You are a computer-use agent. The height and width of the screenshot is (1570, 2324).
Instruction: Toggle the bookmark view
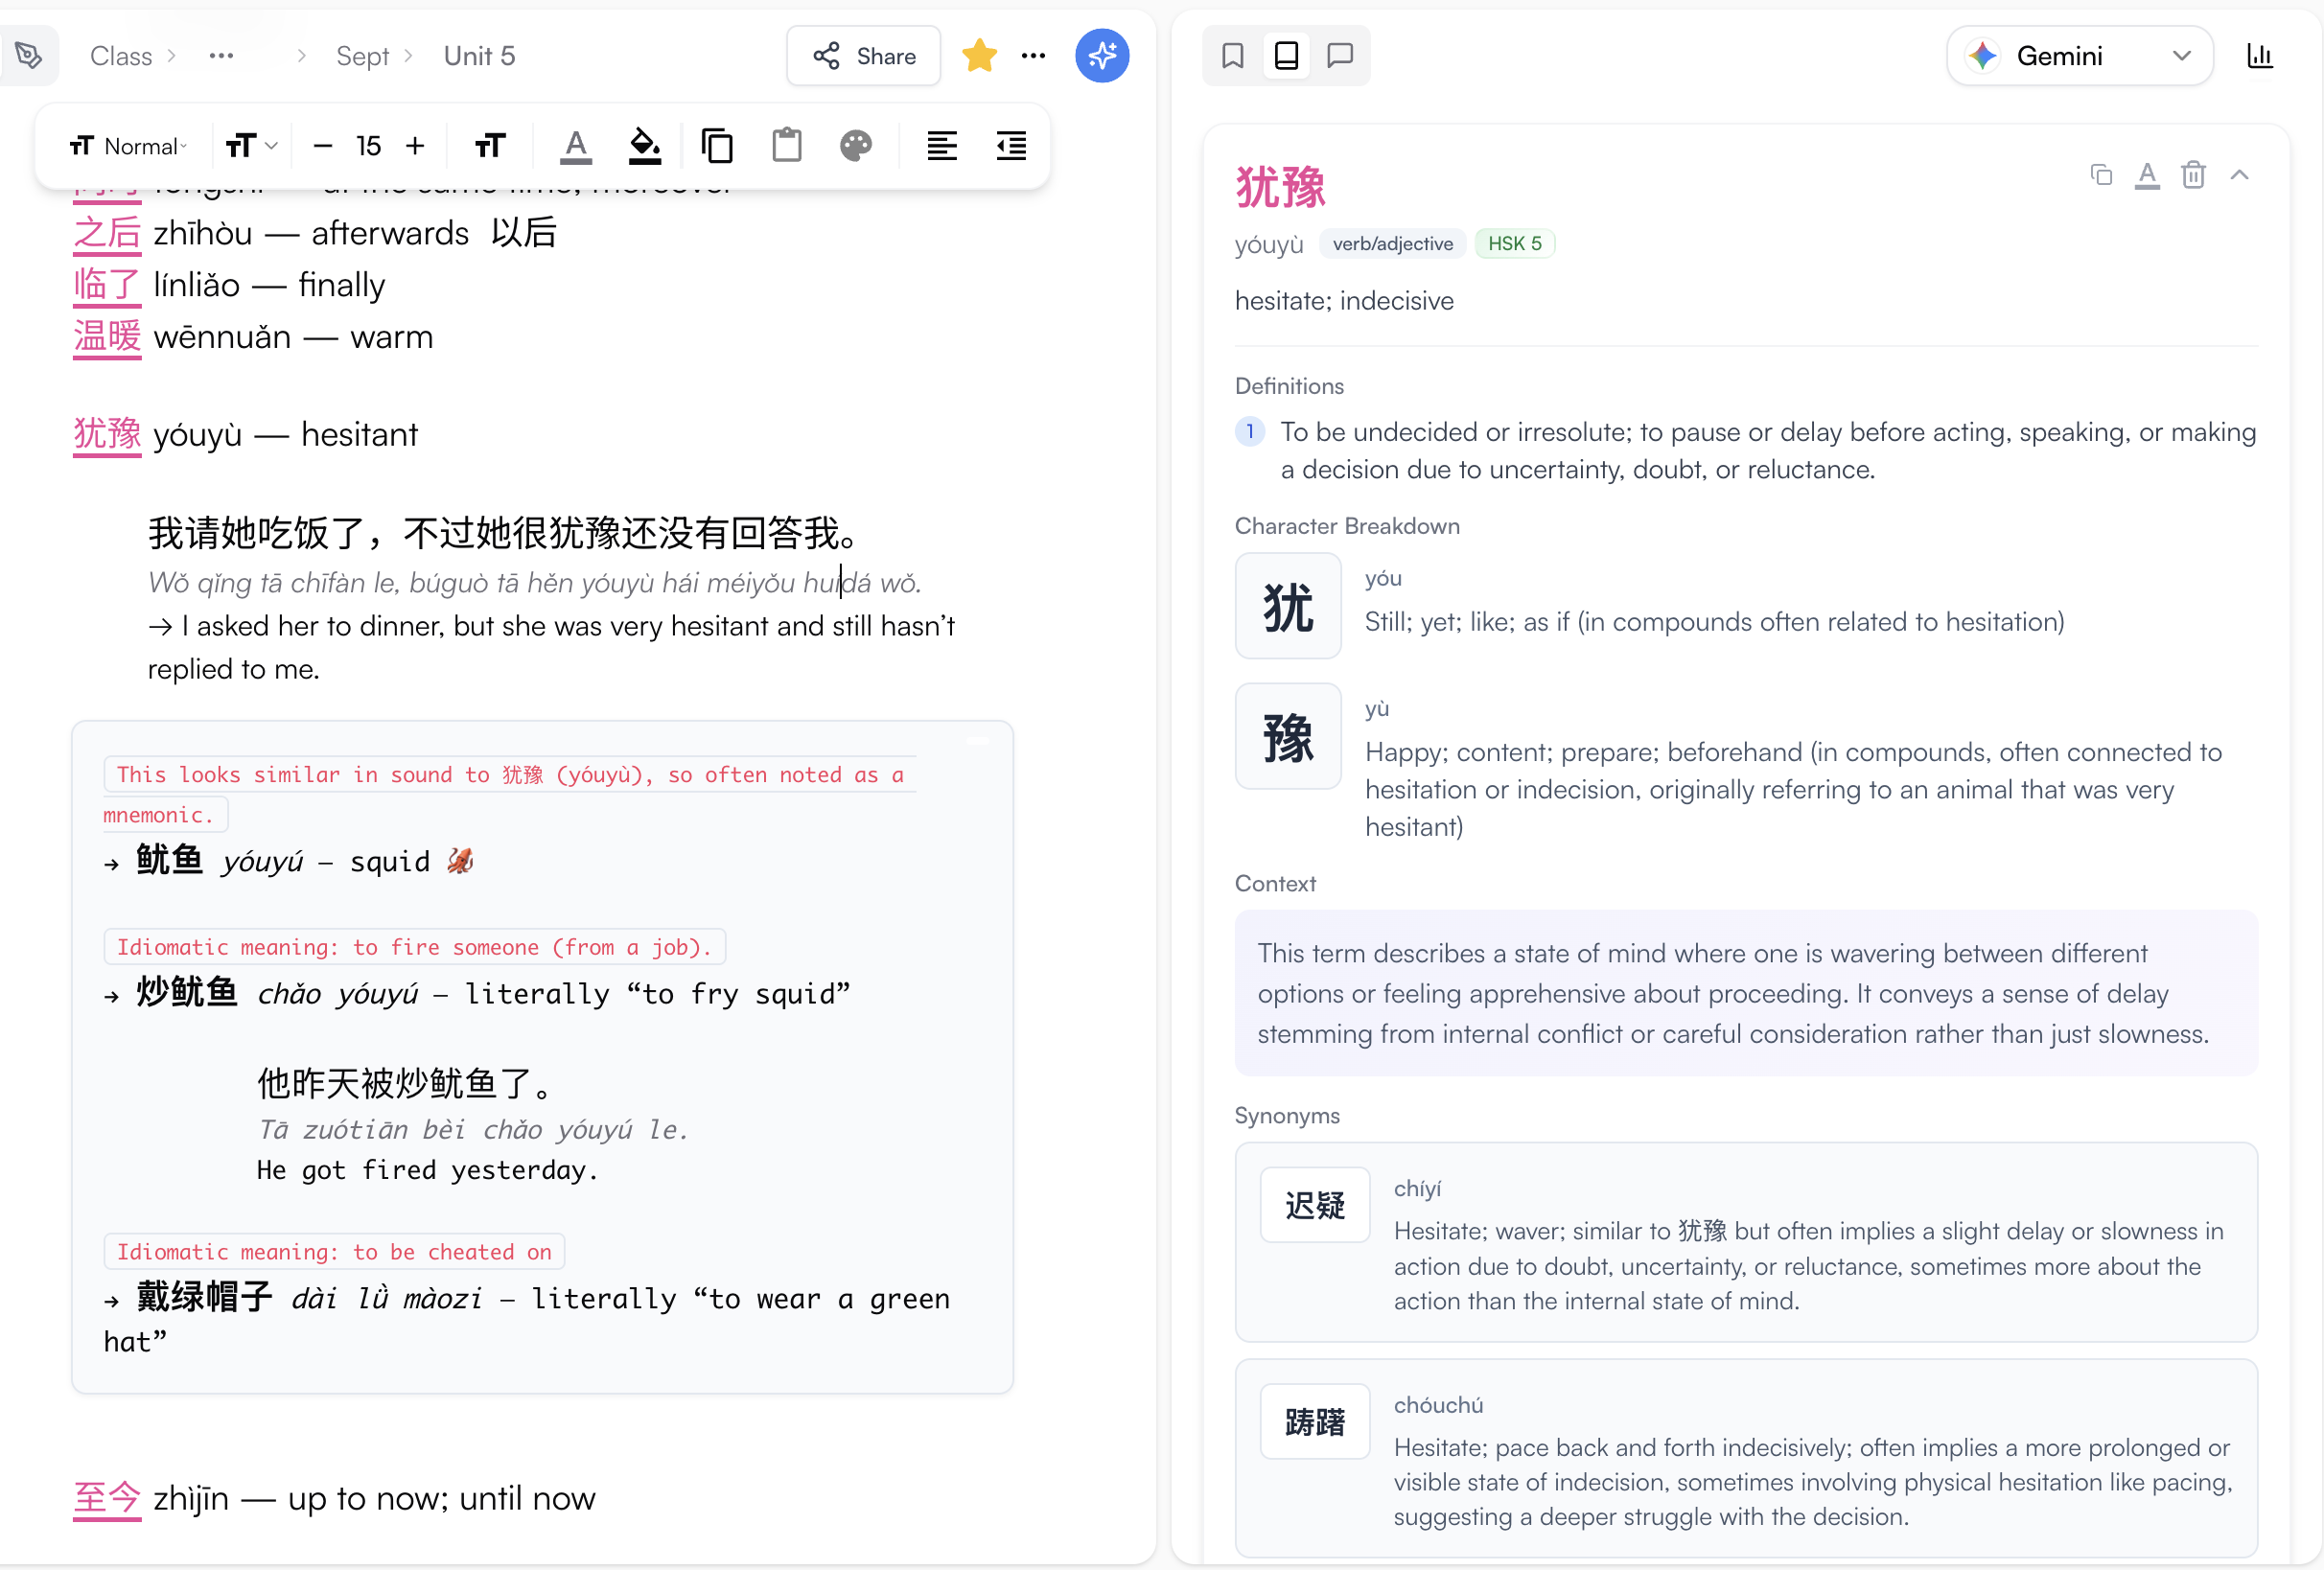[1232, 55]
